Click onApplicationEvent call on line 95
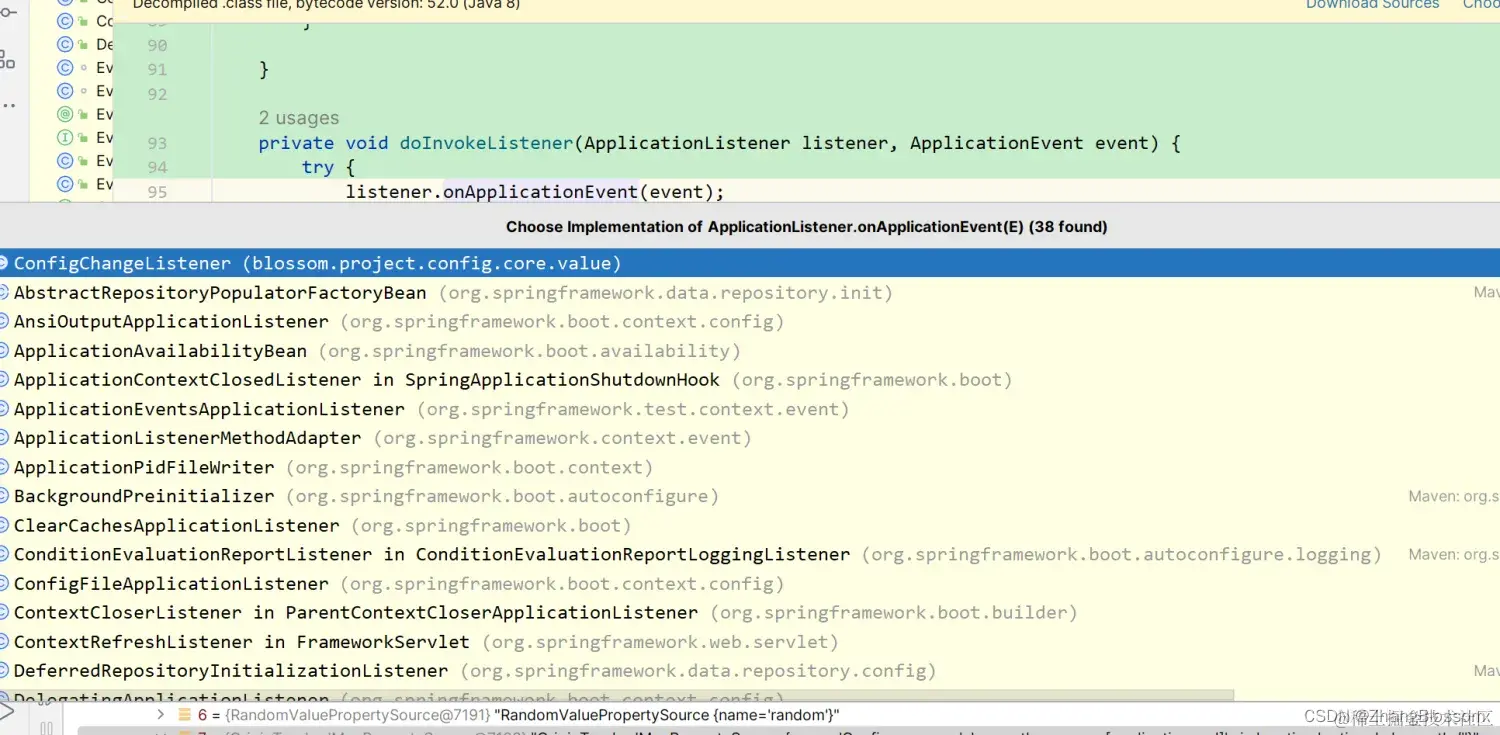This screenshot has height=735, width=1500. (540, 191)
